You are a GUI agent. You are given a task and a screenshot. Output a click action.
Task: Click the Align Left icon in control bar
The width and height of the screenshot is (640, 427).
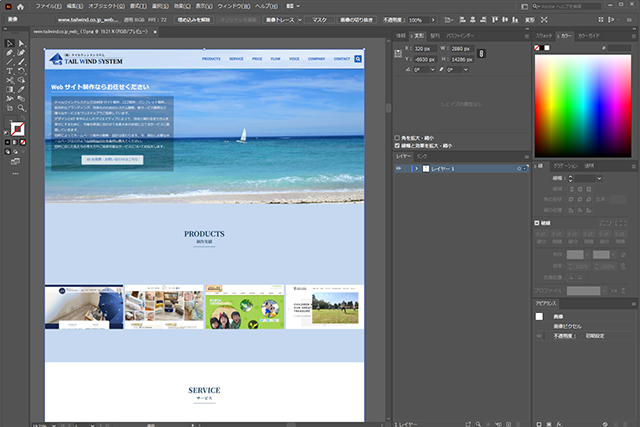pyautogui.click(x=462, y=20)
